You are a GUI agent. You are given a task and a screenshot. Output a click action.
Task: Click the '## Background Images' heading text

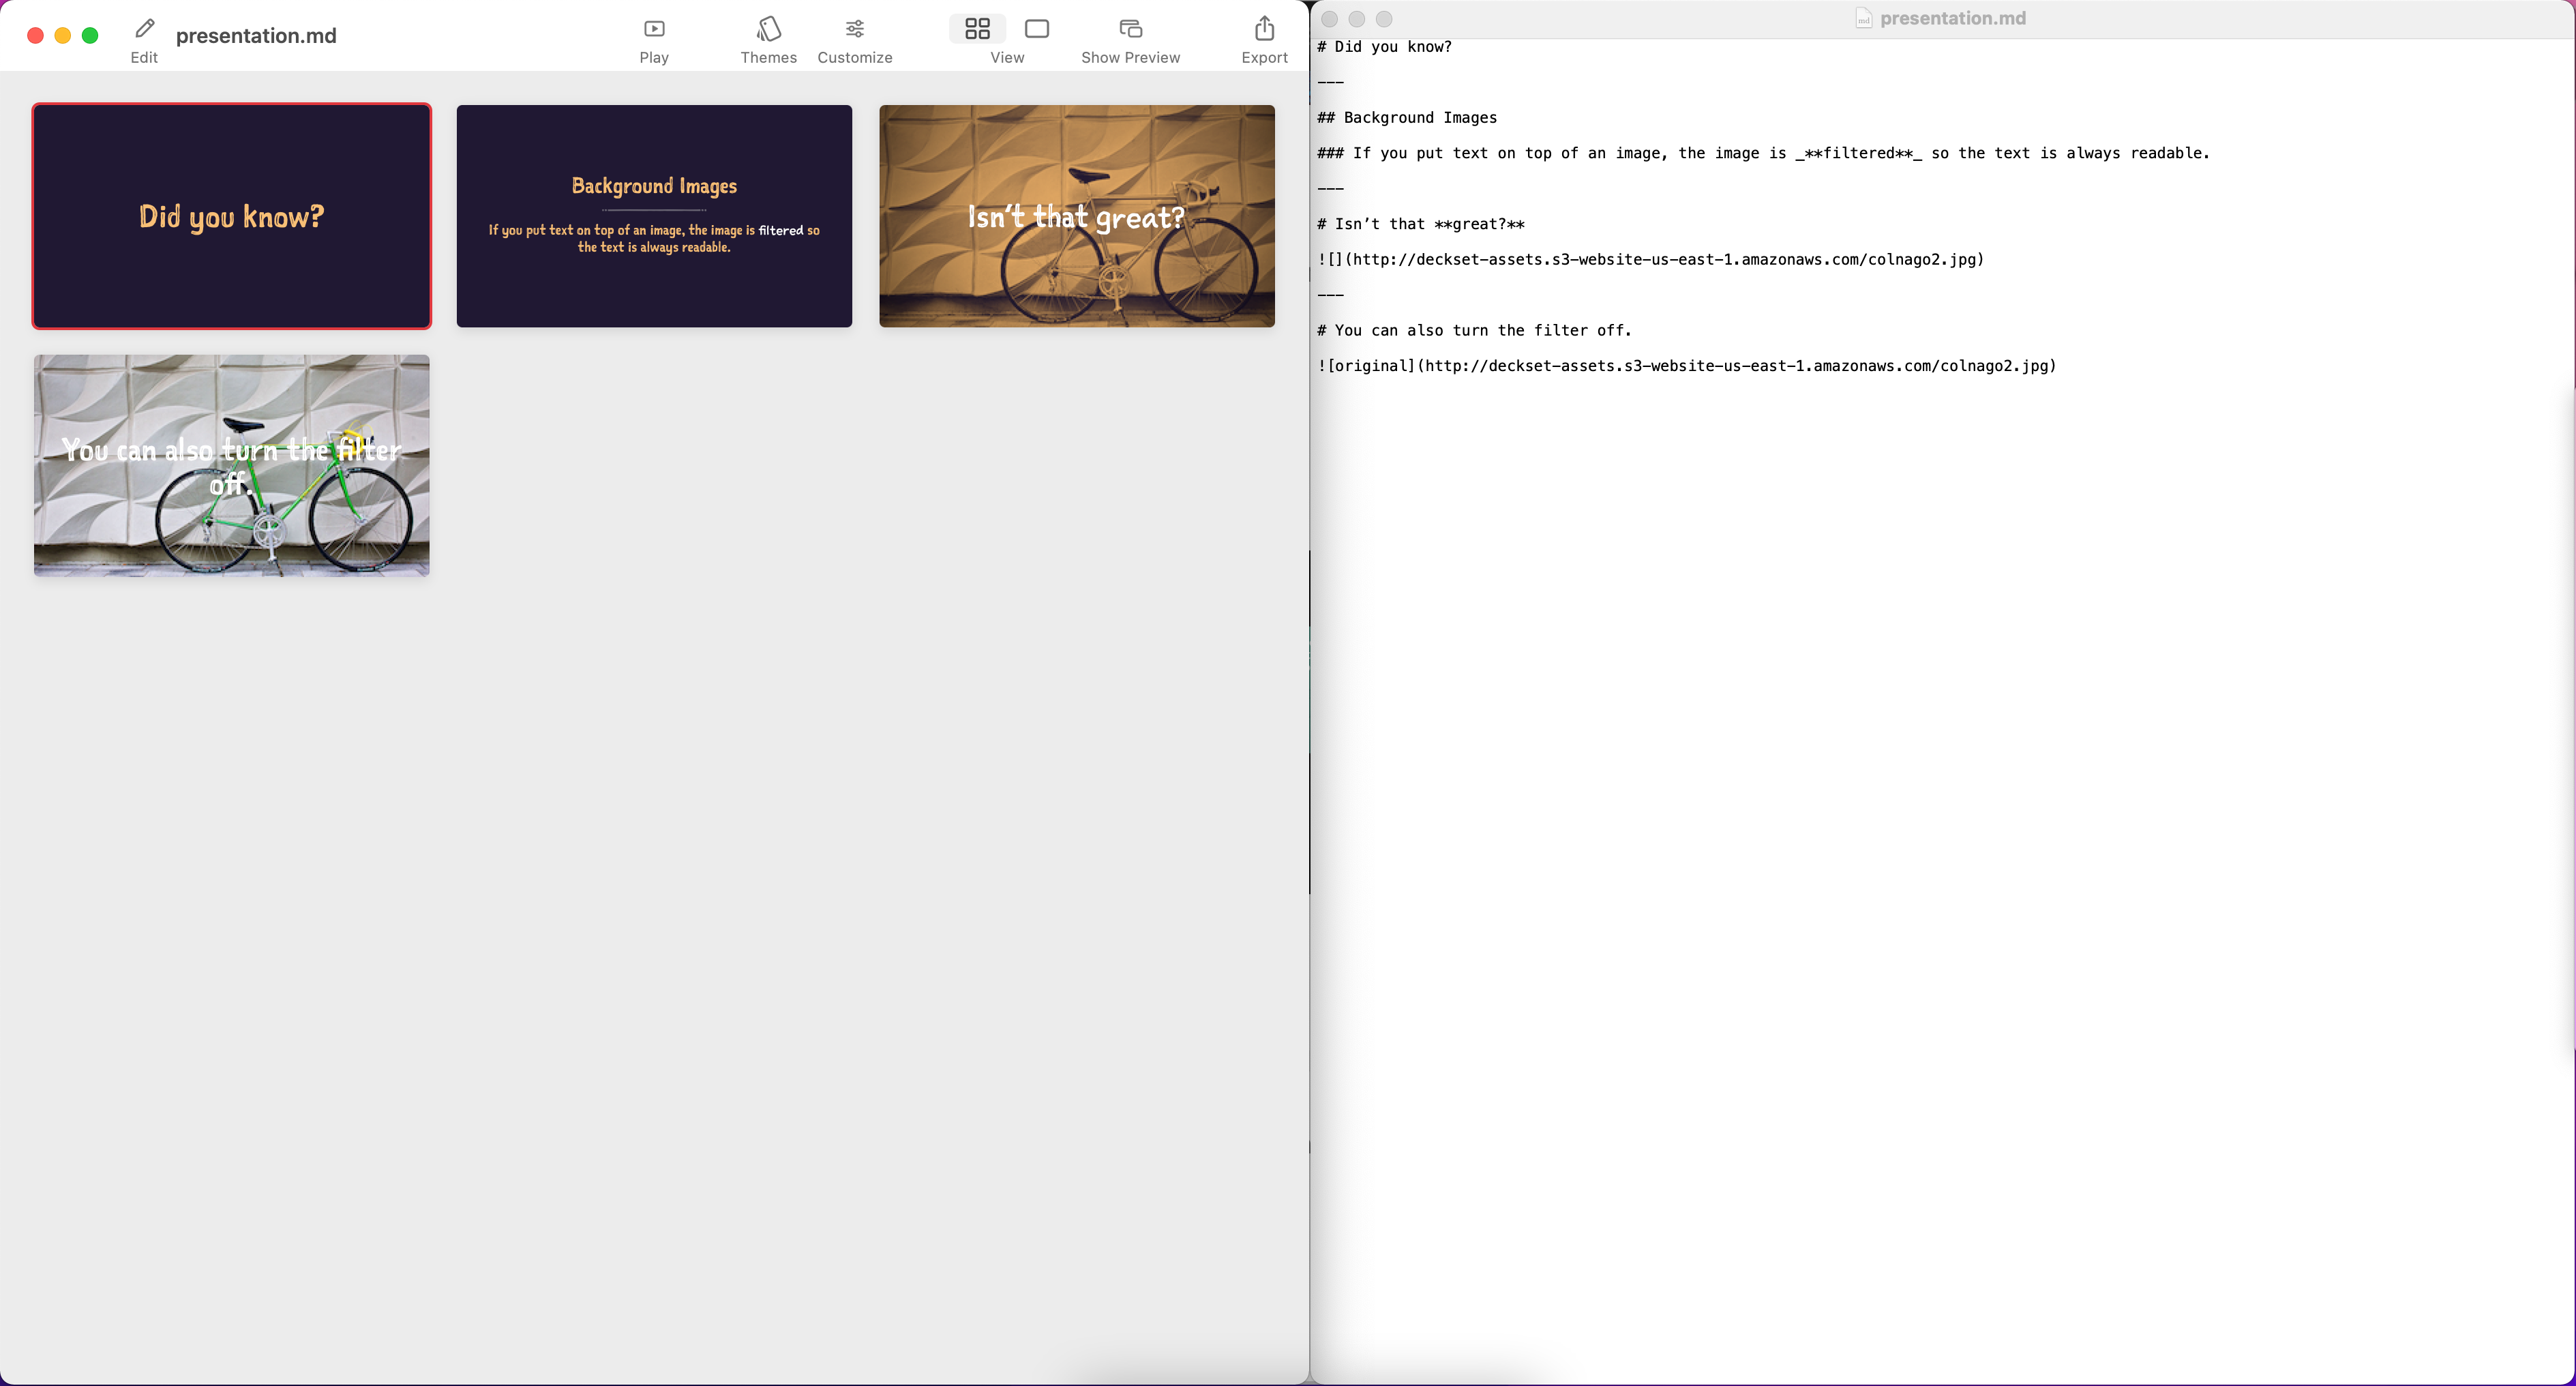pos(1419,118)
